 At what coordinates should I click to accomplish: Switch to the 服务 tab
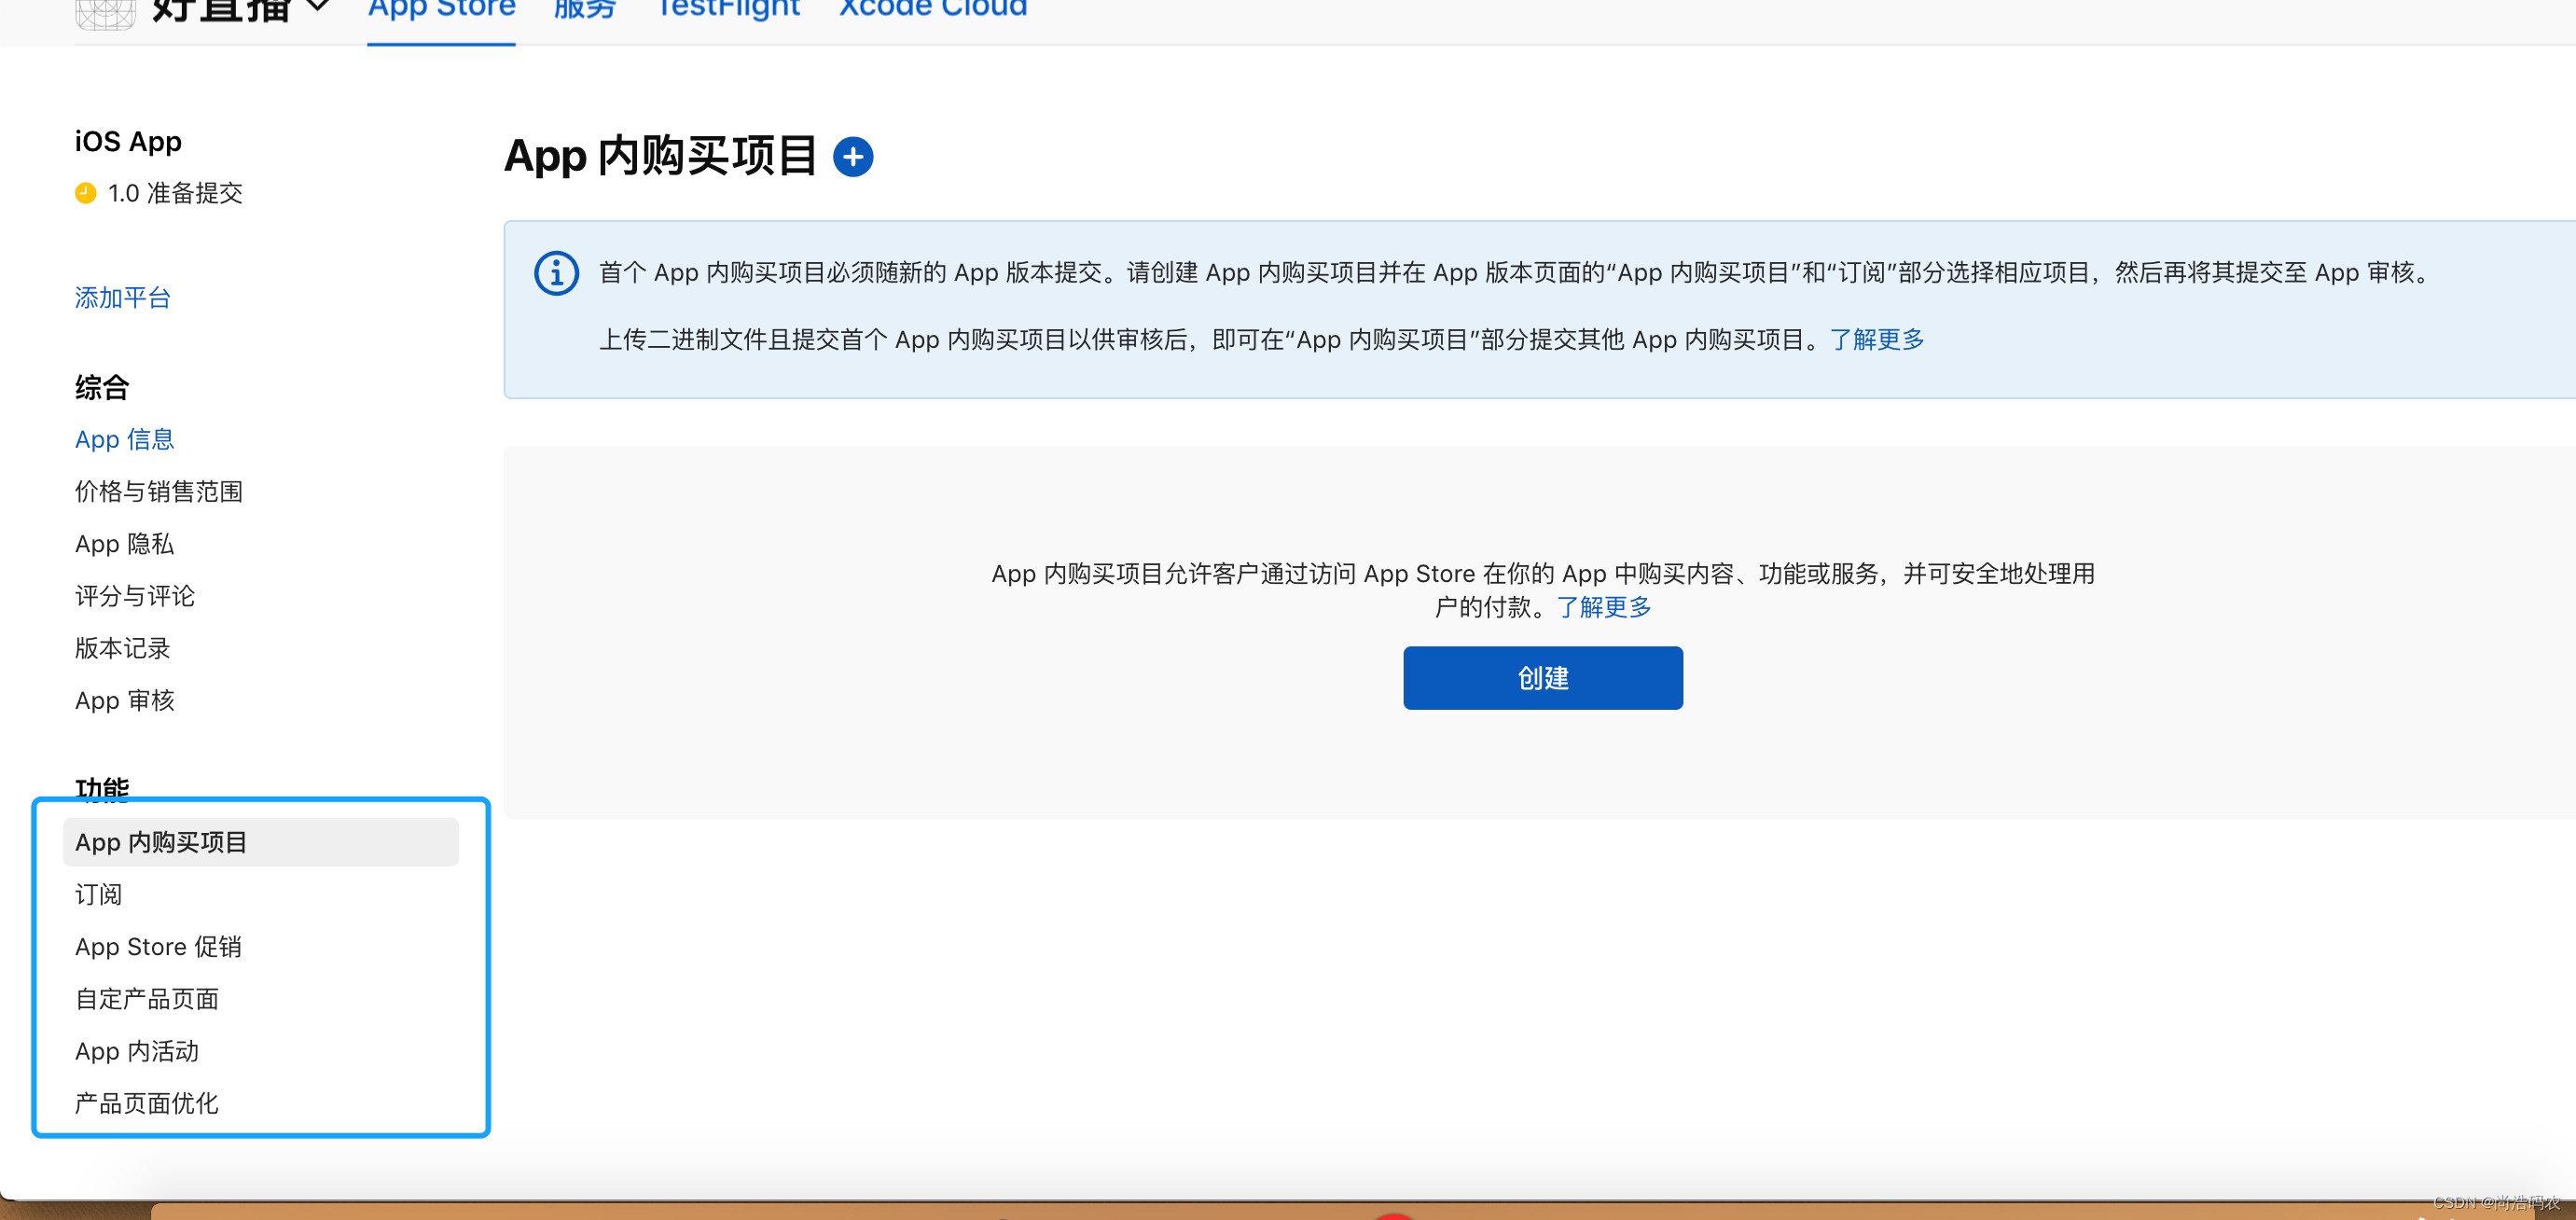point(585,8)
